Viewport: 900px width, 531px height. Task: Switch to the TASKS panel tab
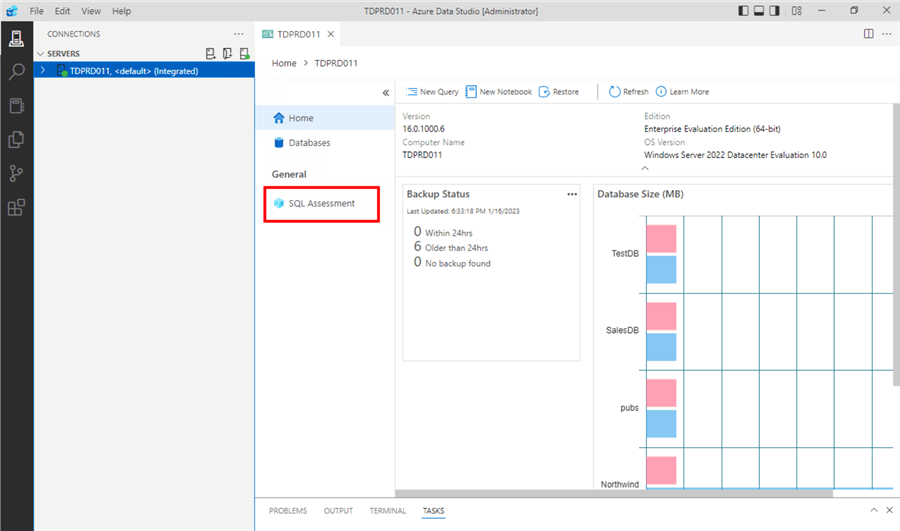[x=433, y=510]
